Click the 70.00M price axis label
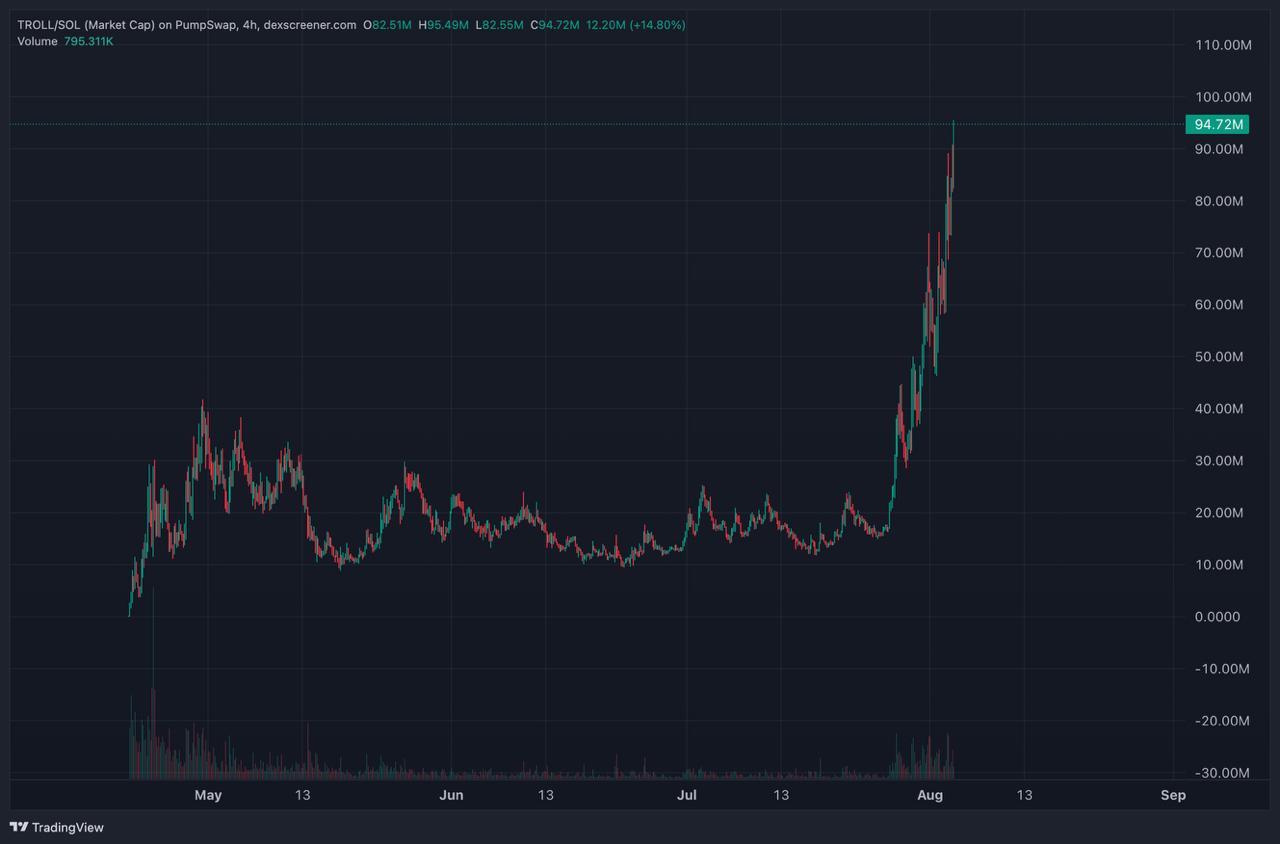The height and width of the screenshot is (844, 1280). click(x=1219, y=253)
